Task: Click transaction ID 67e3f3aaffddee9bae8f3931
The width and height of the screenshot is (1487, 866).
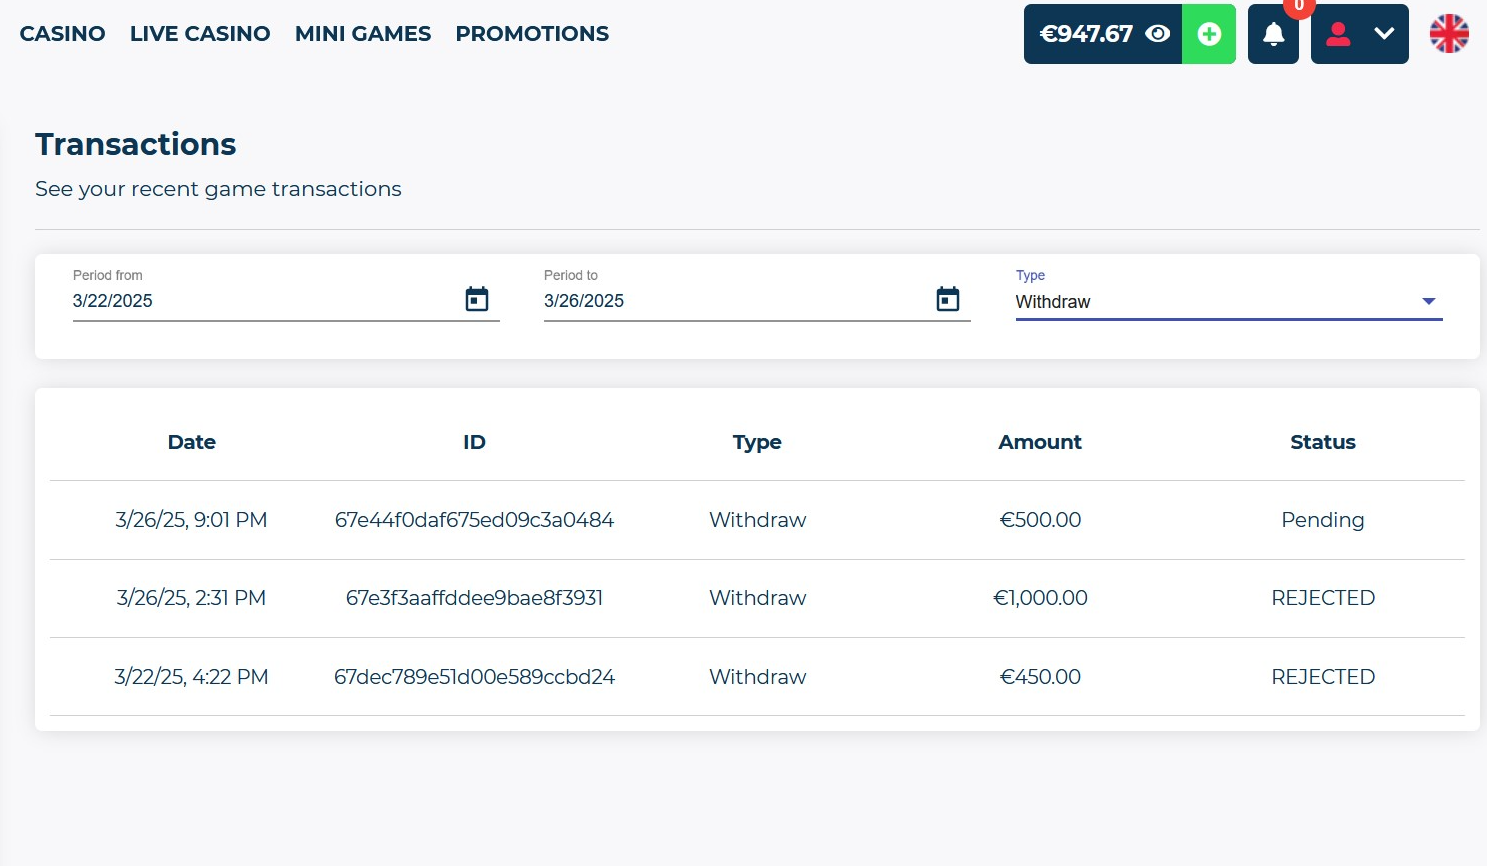Action: pyautogui.click(x=474, y=598)
